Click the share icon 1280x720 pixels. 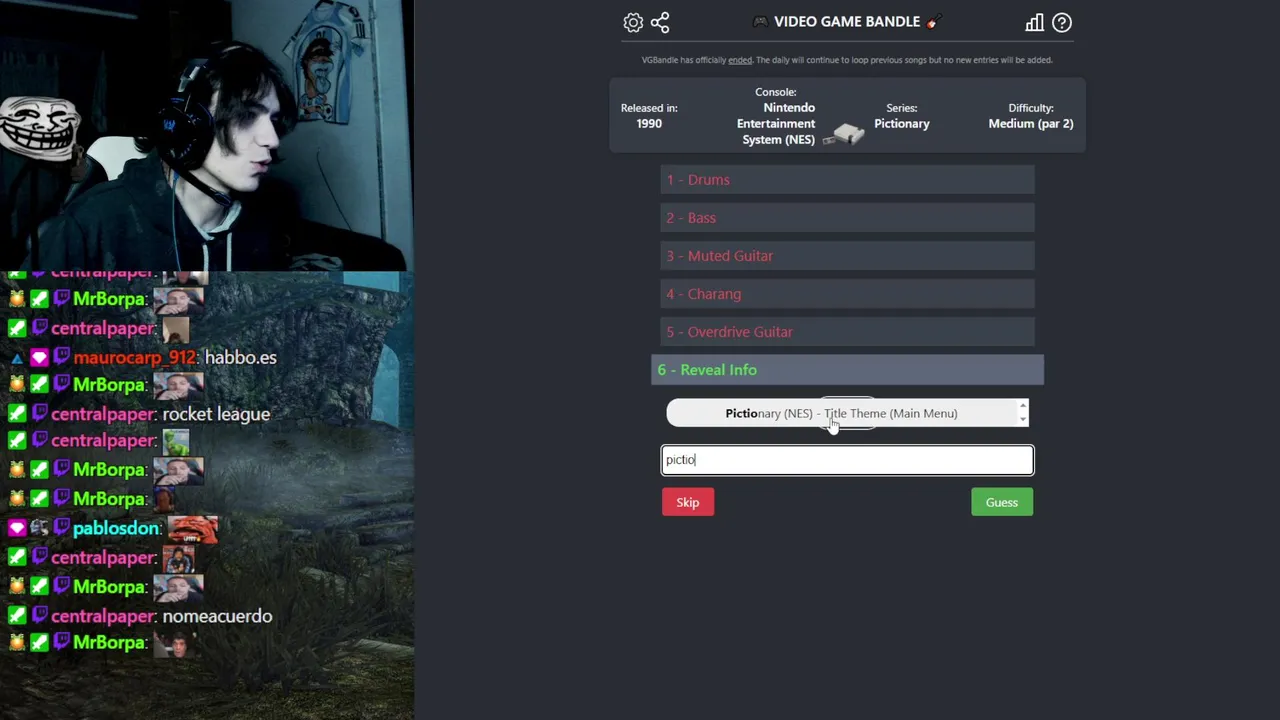(660, 22)
